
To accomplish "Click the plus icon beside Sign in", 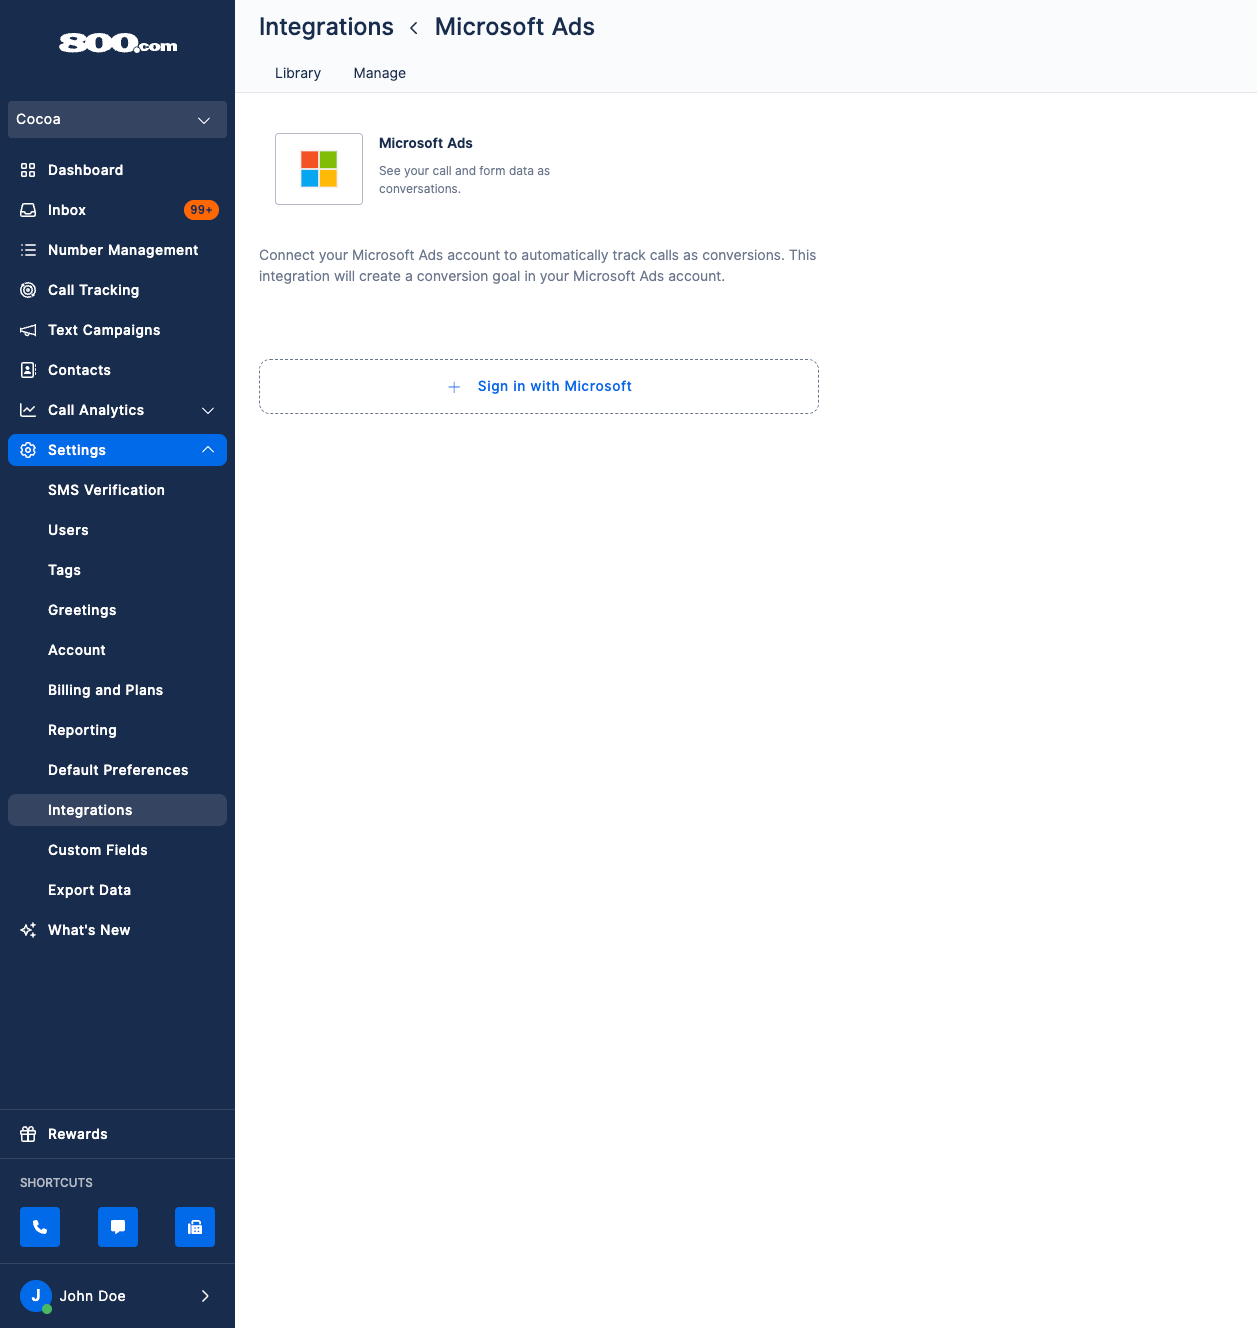I will point(454,387).
